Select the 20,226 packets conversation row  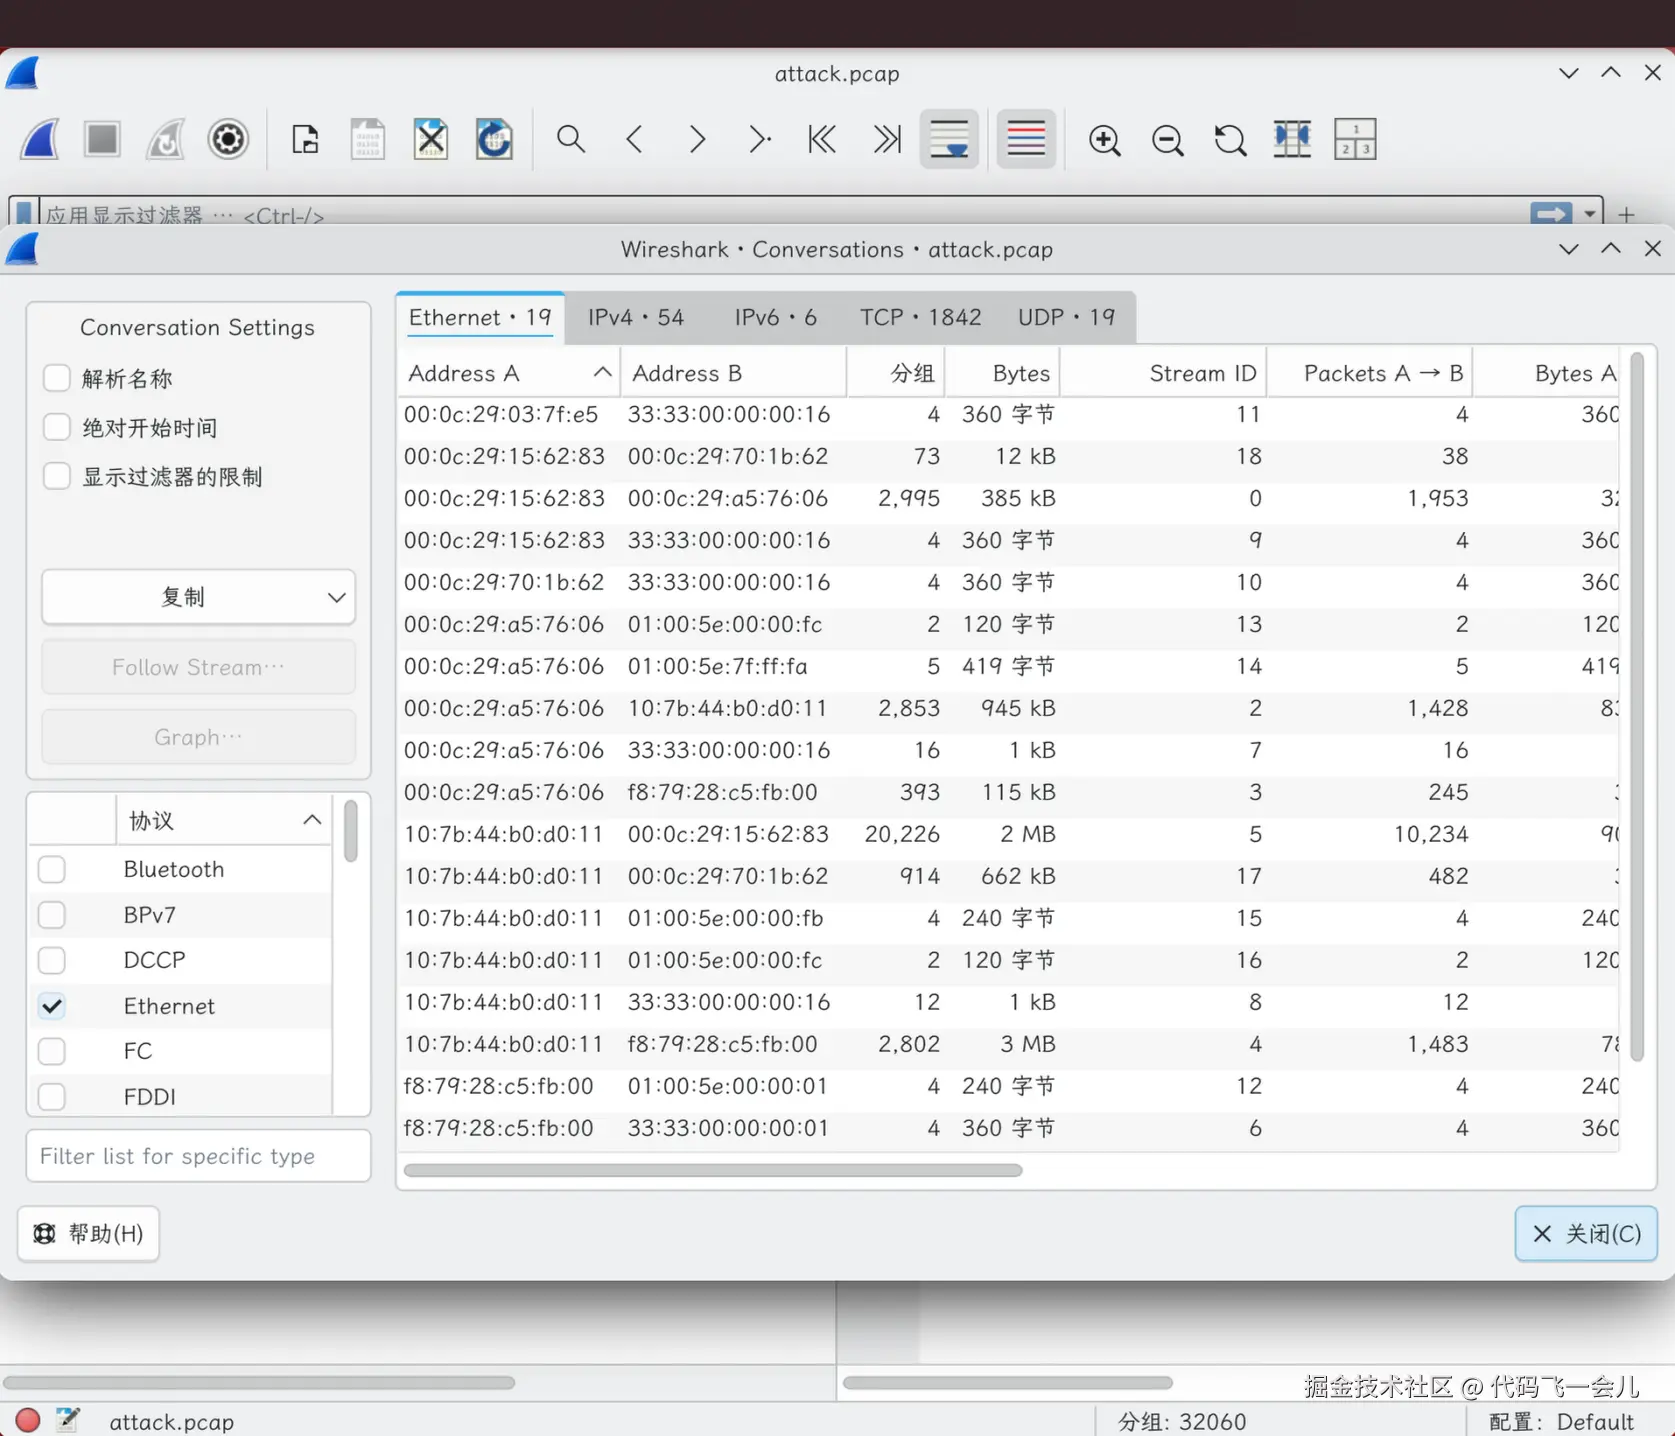click(x=1010, y=834)
